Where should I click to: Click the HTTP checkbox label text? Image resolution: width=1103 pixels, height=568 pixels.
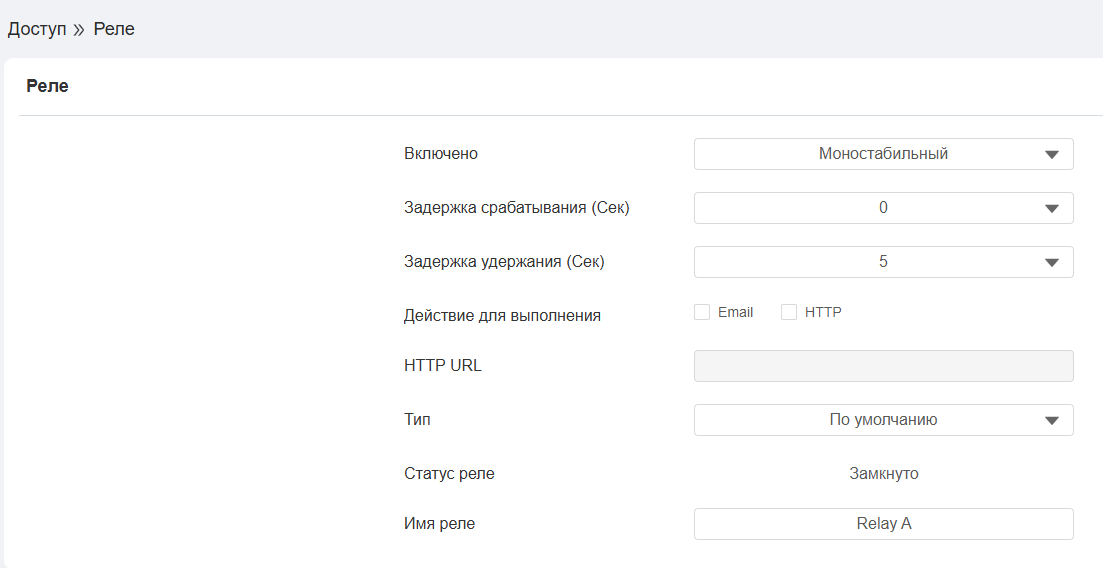823,312
